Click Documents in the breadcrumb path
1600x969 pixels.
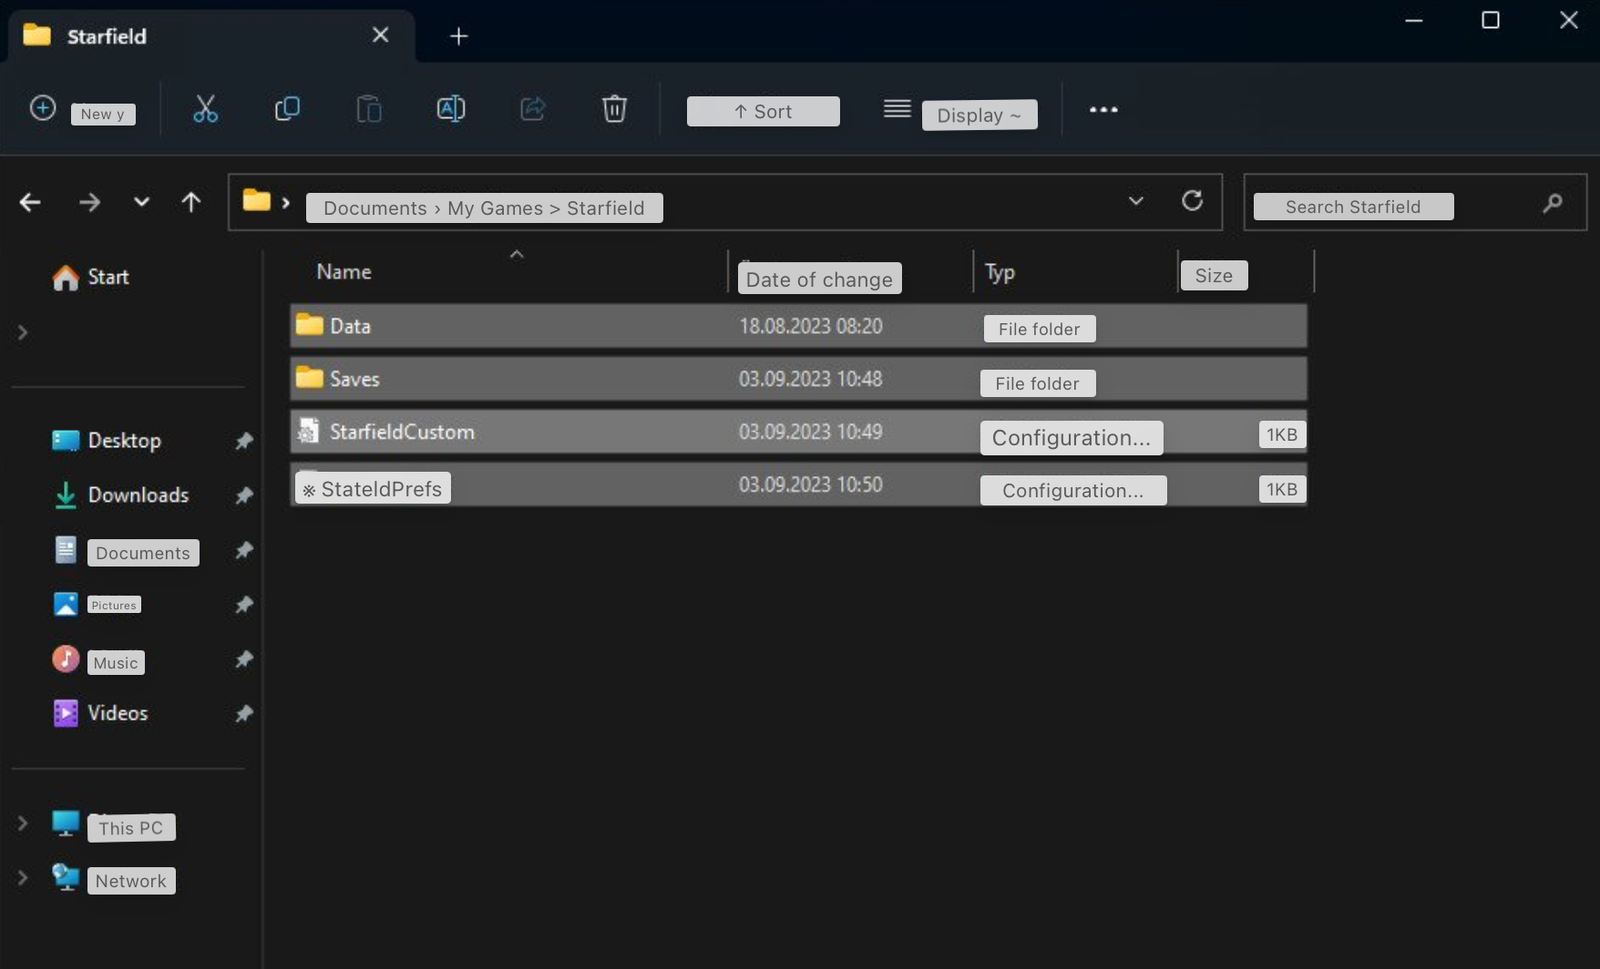pyautogui.click(x=375, y=208)
